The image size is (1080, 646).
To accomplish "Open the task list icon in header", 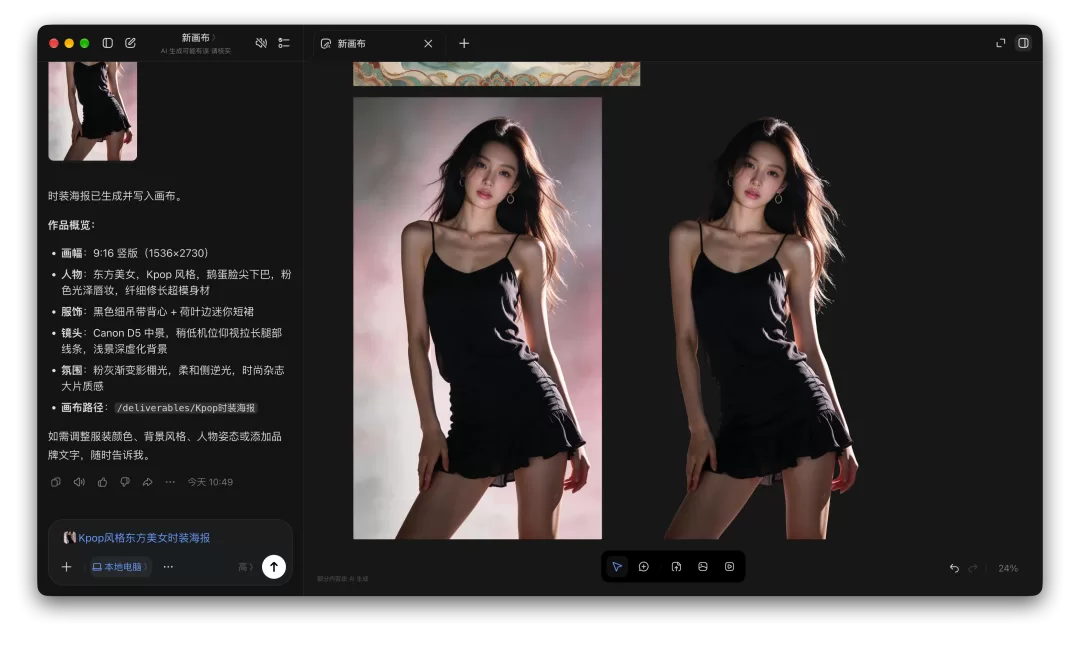I will click(284, 43).
